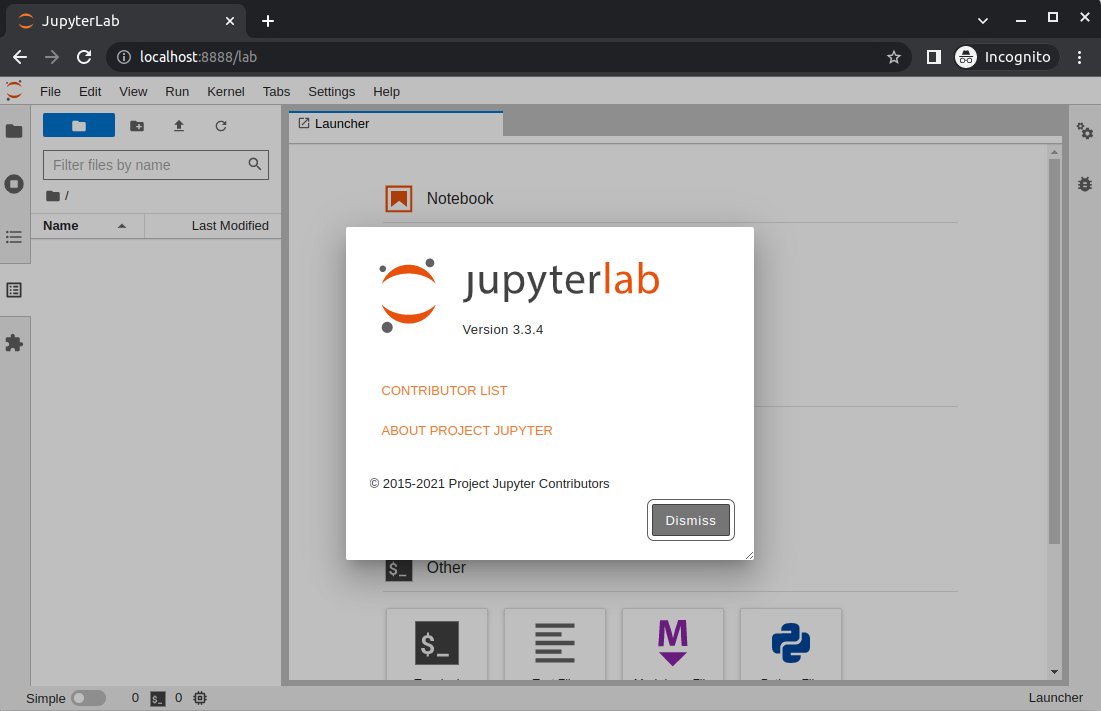Refresh the file list
This screenshot has width=1101, height=711.
[220, 126]
